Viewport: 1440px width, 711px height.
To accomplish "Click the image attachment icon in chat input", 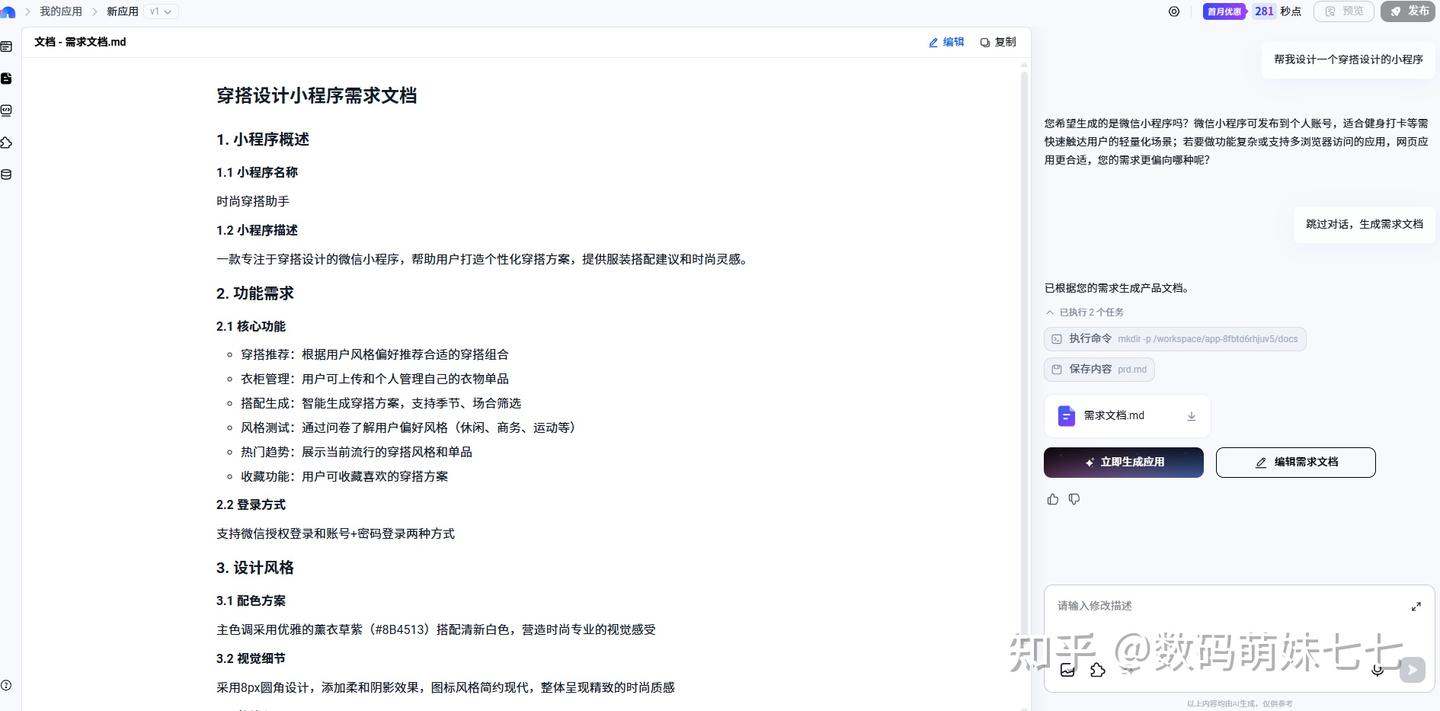I will pos(1067,670).
